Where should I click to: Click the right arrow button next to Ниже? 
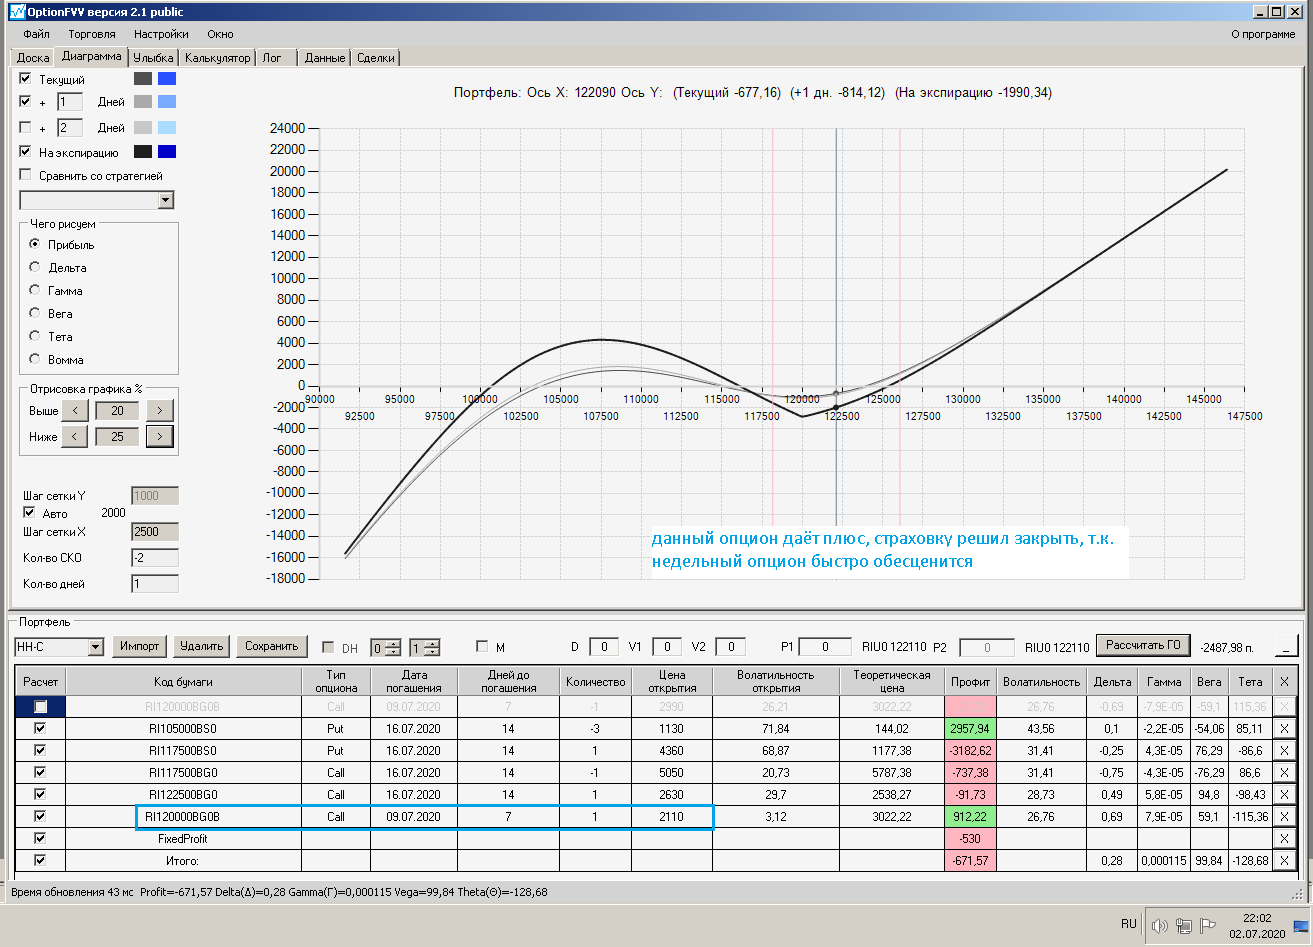point(160,436)
